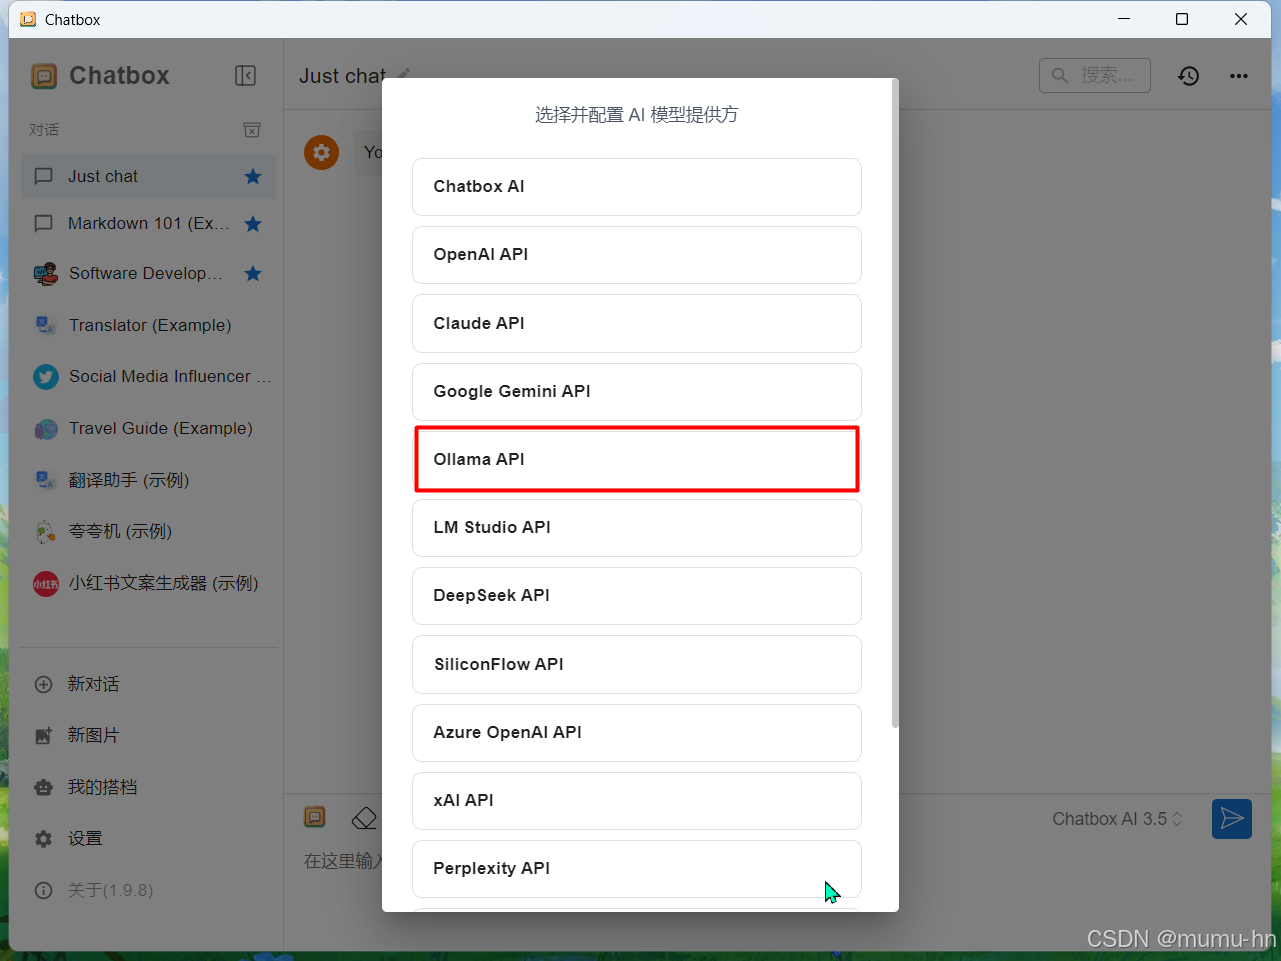Click the gear icon beside 设置
Viewport: 1281px width, 961px height.
pyautogui.click(x=43, y=839)
